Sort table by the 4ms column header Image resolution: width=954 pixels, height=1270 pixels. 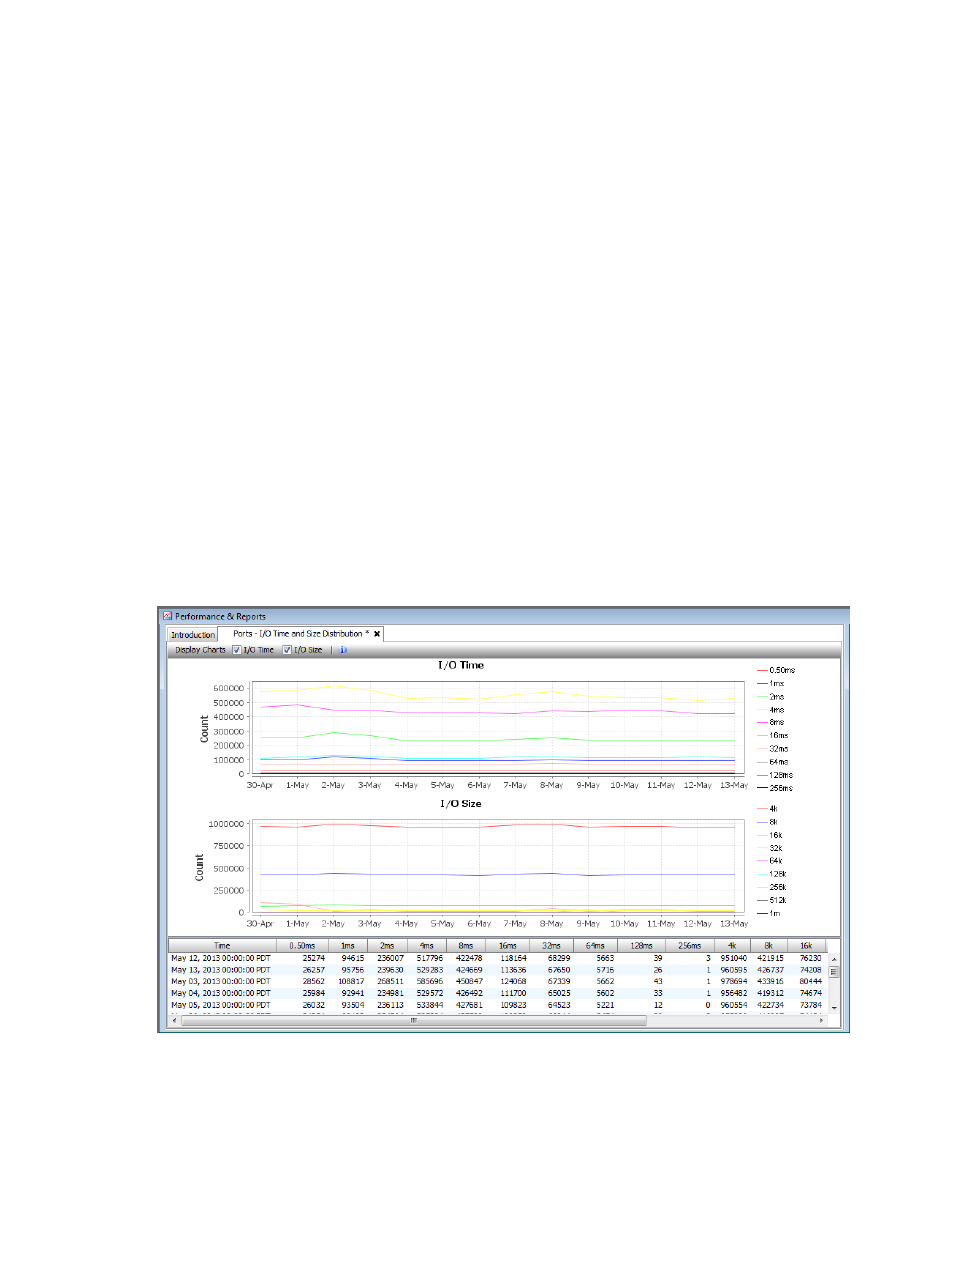426,945
